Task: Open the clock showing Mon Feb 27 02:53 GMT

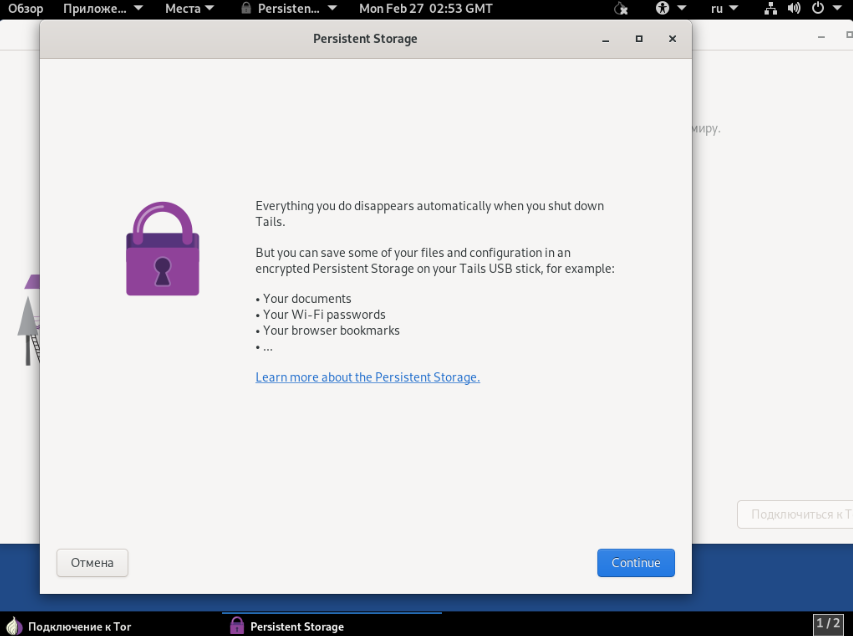Action: point(425,9)
